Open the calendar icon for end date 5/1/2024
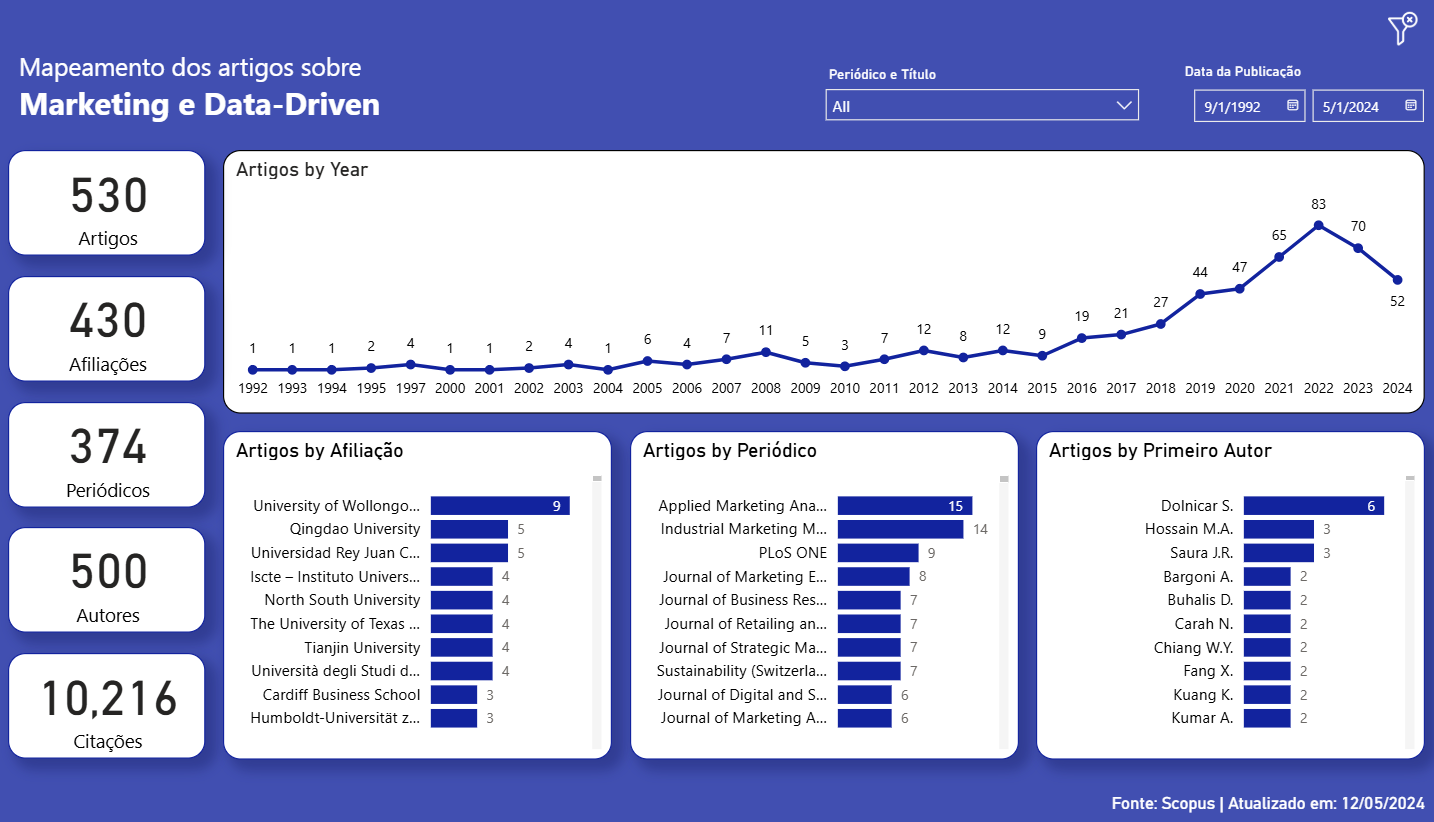The width and height of the screenshot is (1434, 822). tap(1409, 105)
